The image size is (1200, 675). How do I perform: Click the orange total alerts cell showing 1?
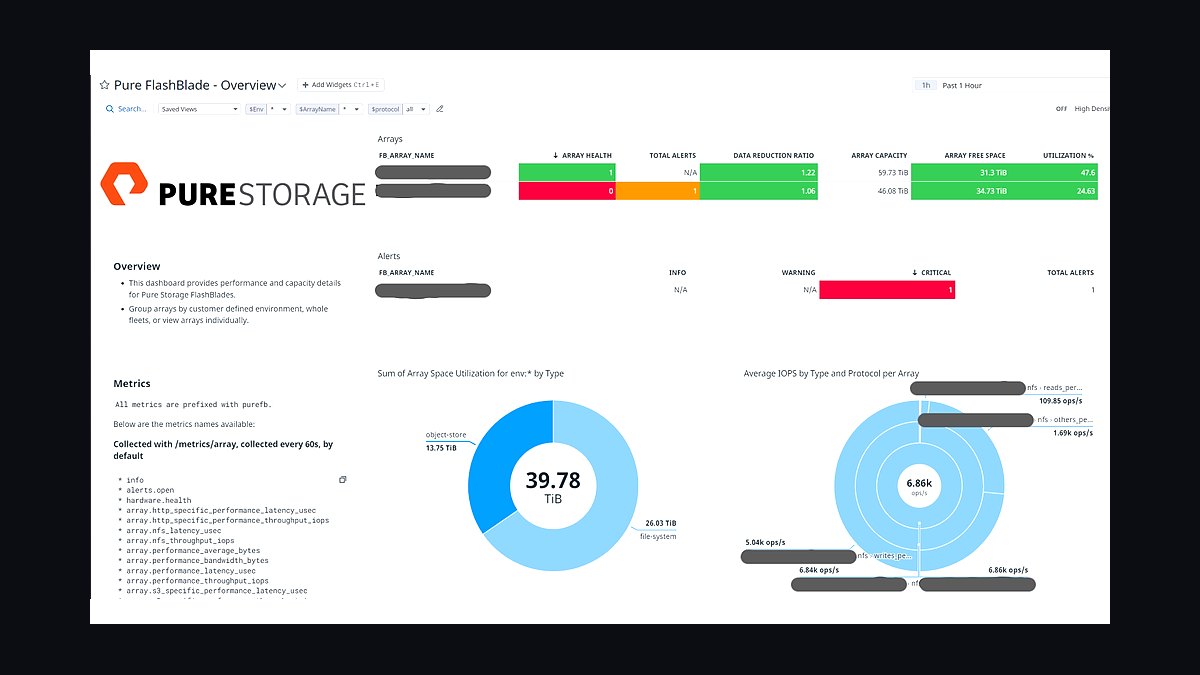657,191
